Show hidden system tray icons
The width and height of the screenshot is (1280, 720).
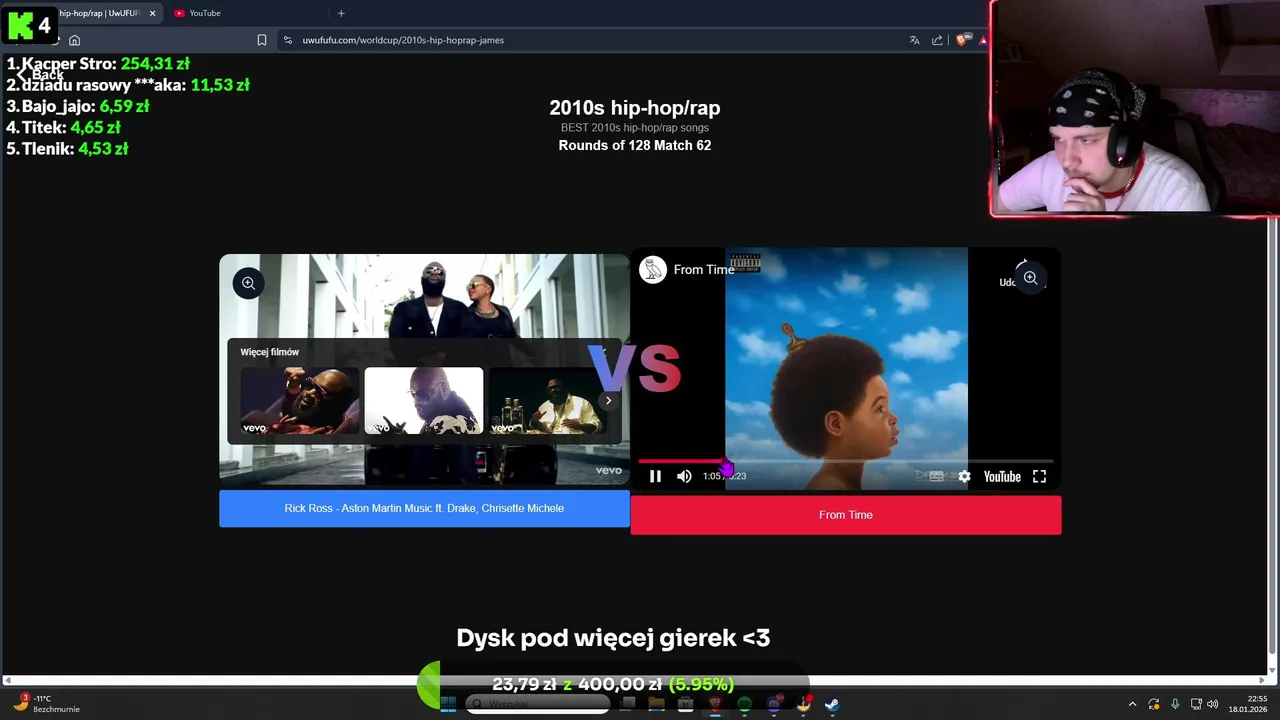pos(1132,704)
